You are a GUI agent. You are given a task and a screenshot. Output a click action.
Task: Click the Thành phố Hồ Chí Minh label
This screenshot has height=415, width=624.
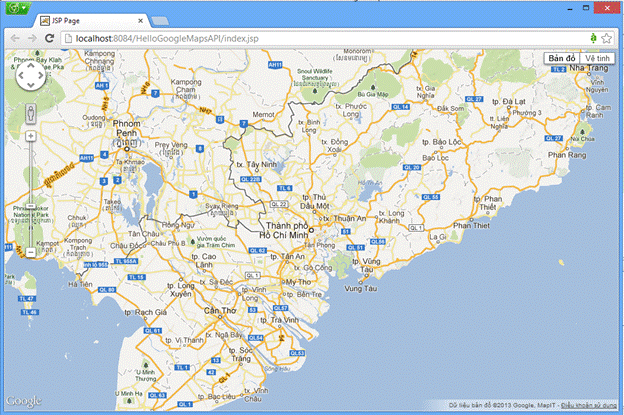click(x=284, y=230)
